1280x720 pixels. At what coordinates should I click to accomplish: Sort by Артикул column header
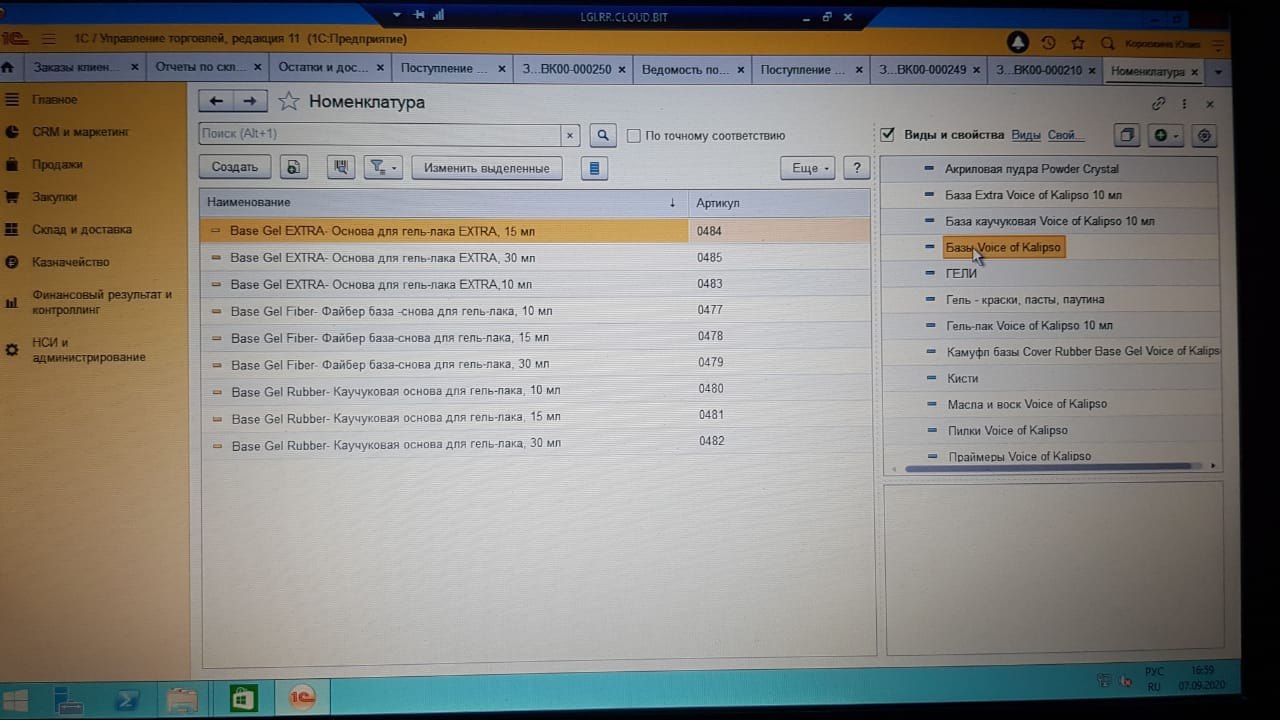click(x=779, y=203)
